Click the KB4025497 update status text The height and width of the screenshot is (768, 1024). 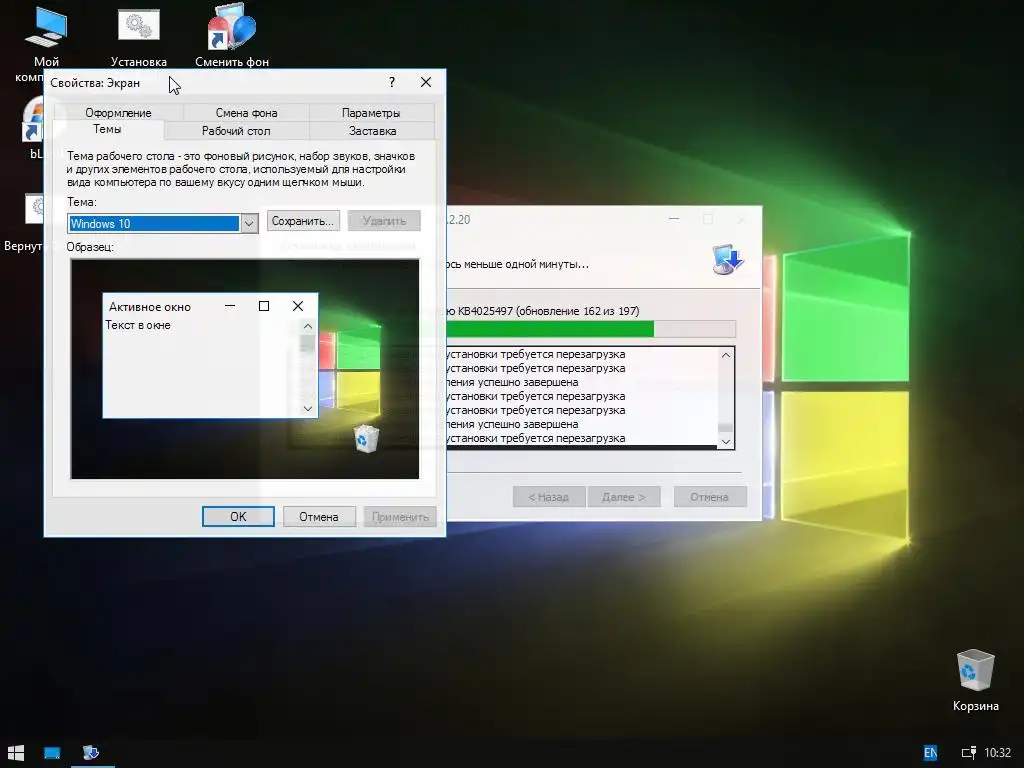pos(543,311)
